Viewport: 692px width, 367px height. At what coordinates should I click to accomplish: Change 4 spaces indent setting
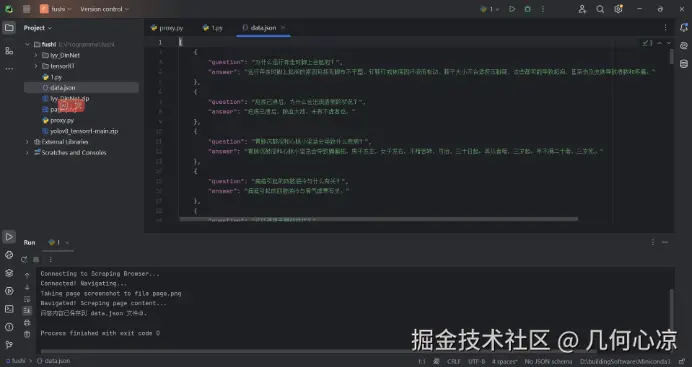tap(504, 361)
